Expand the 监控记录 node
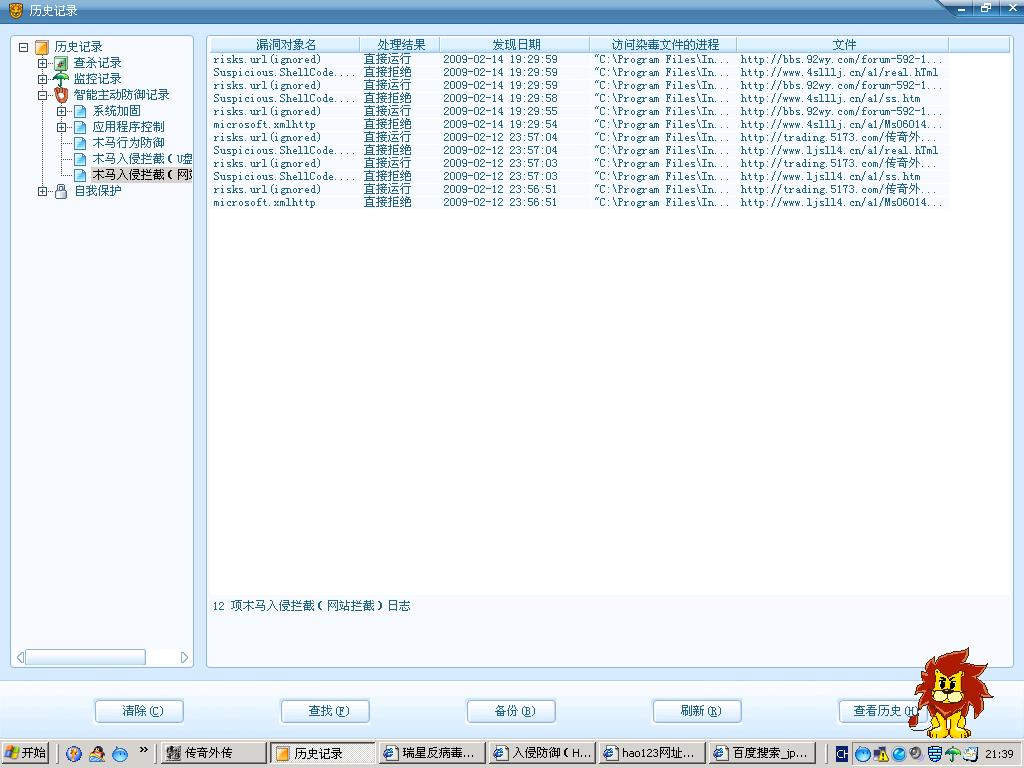The height and width of the screenshot is (768, 1024). pyautogui.click(x=42, y=79)
